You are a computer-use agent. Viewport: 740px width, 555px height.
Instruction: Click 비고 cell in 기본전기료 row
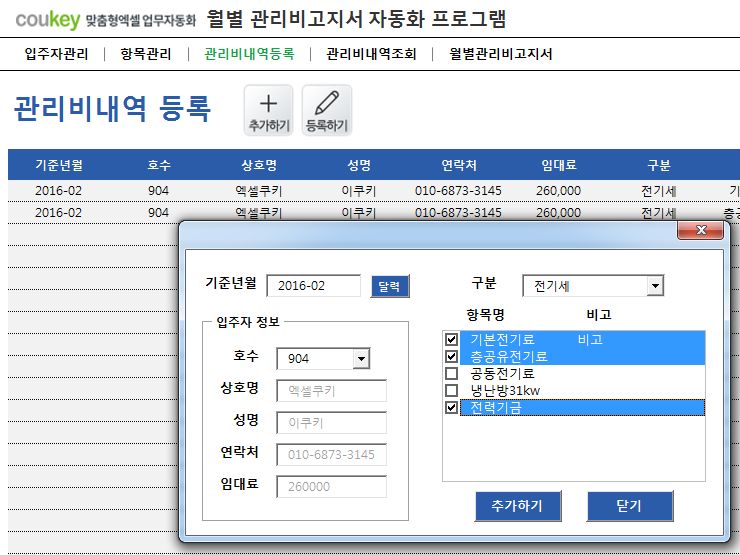(590, 339)
